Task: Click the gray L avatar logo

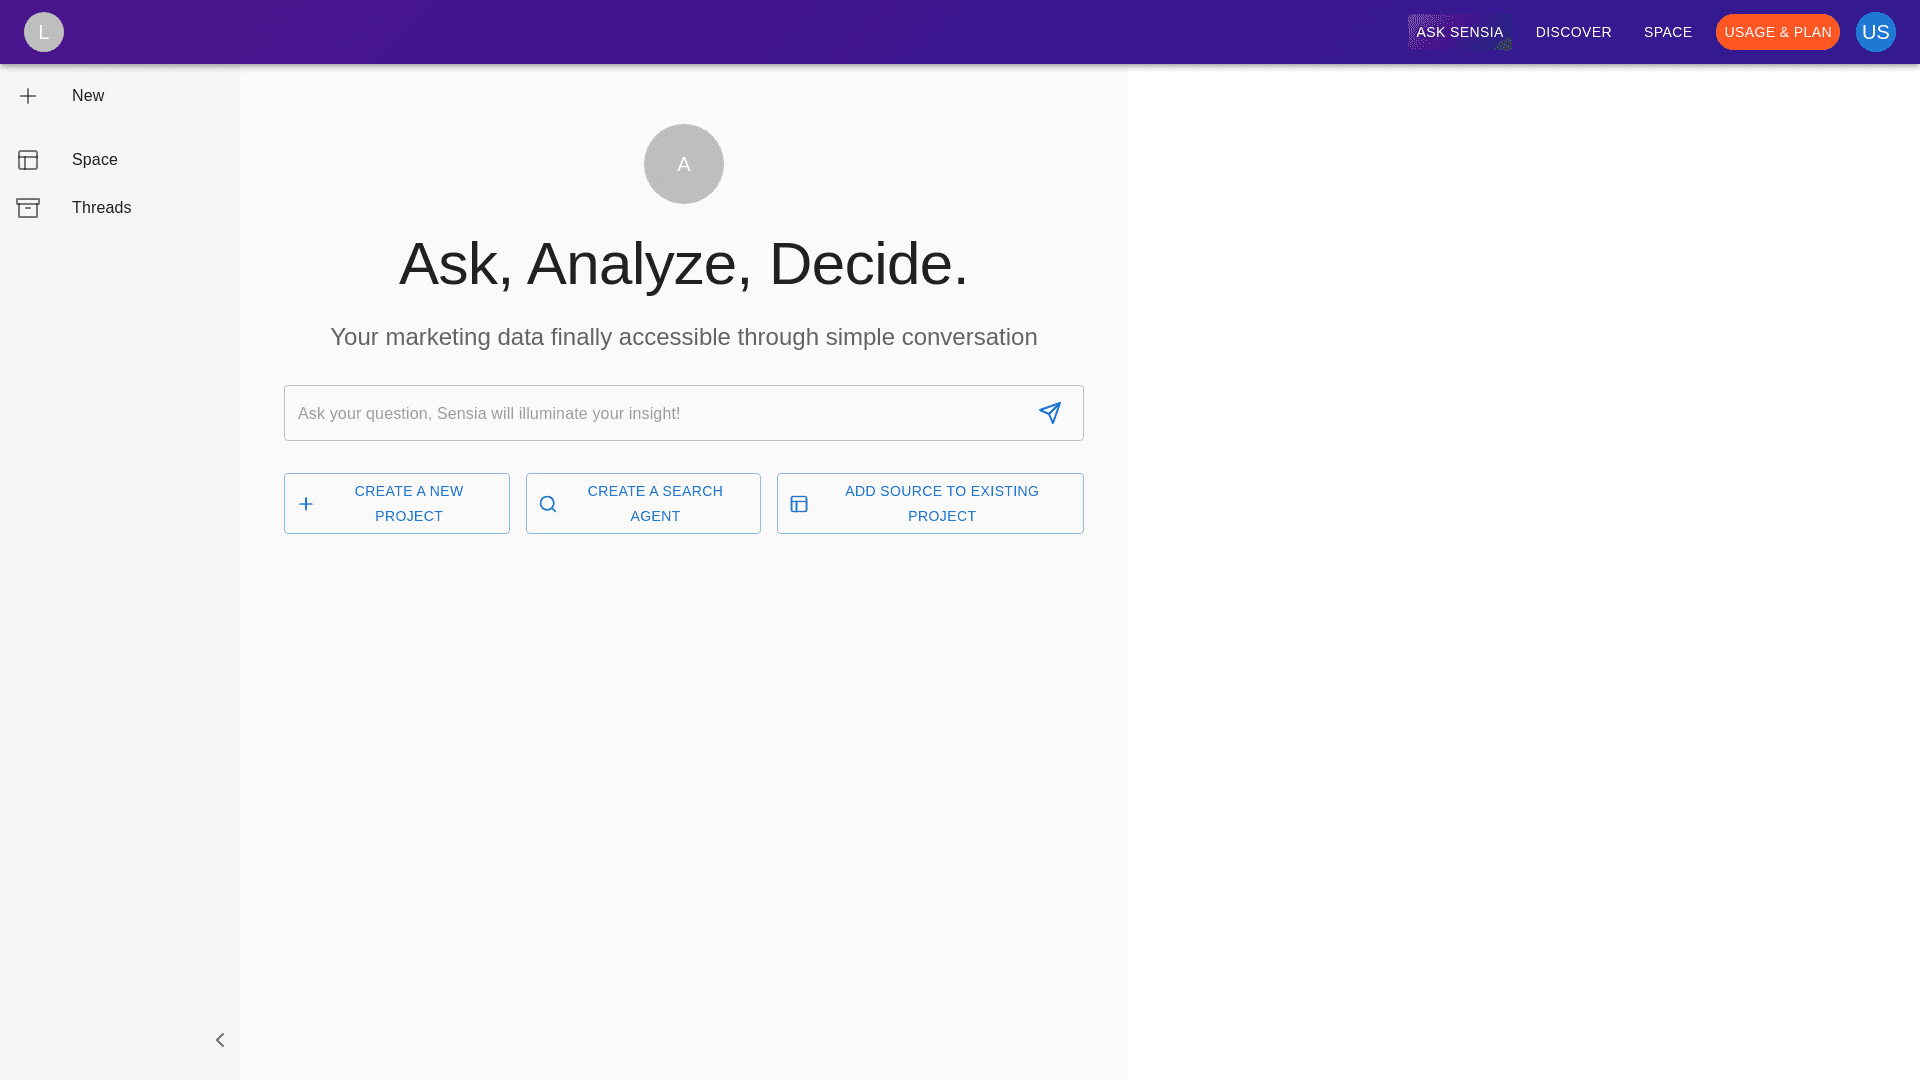Action: pyautogui.click(x=44, y=32)
